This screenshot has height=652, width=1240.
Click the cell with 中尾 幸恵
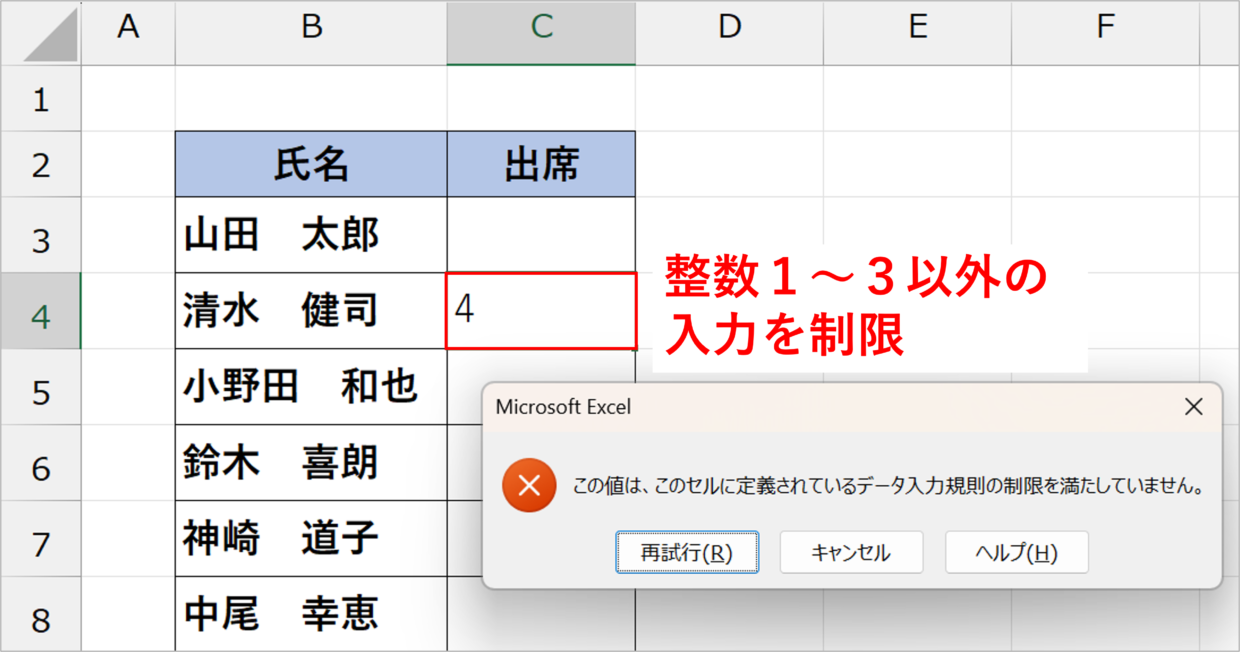click(311, 614)
